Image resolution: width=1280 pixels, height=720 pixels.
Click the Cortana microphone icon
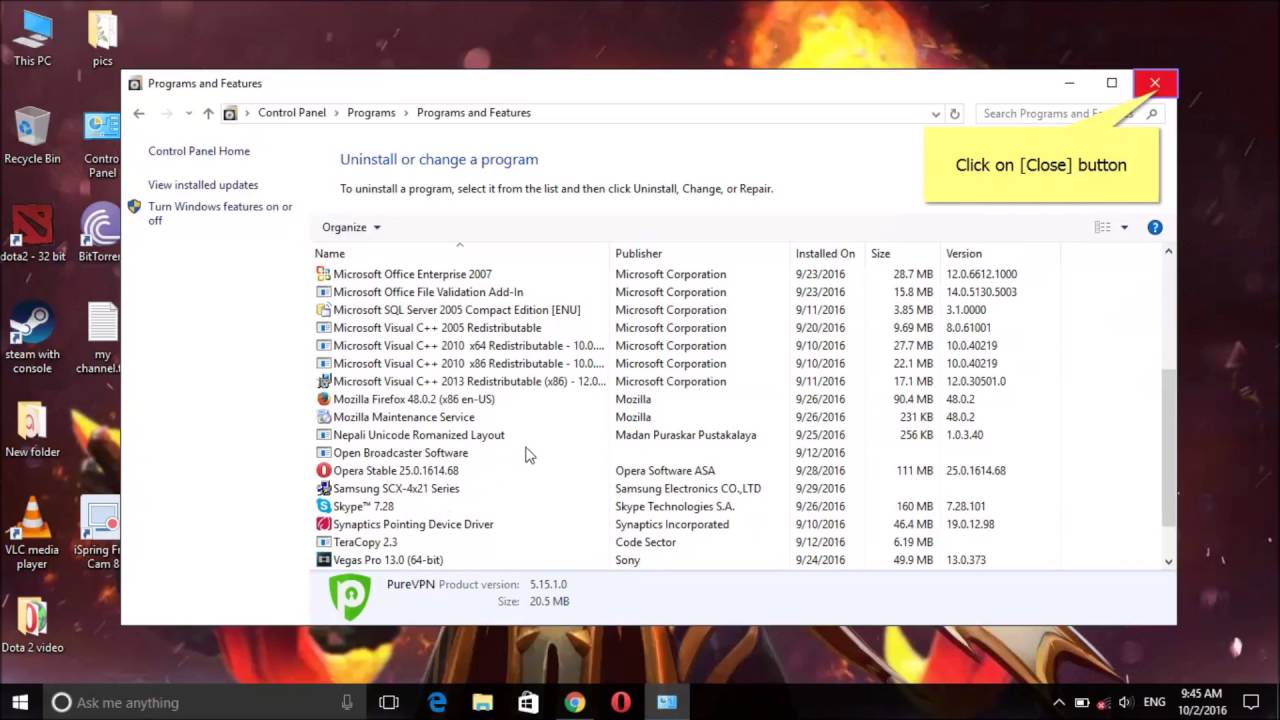click(x=347, y=702)
